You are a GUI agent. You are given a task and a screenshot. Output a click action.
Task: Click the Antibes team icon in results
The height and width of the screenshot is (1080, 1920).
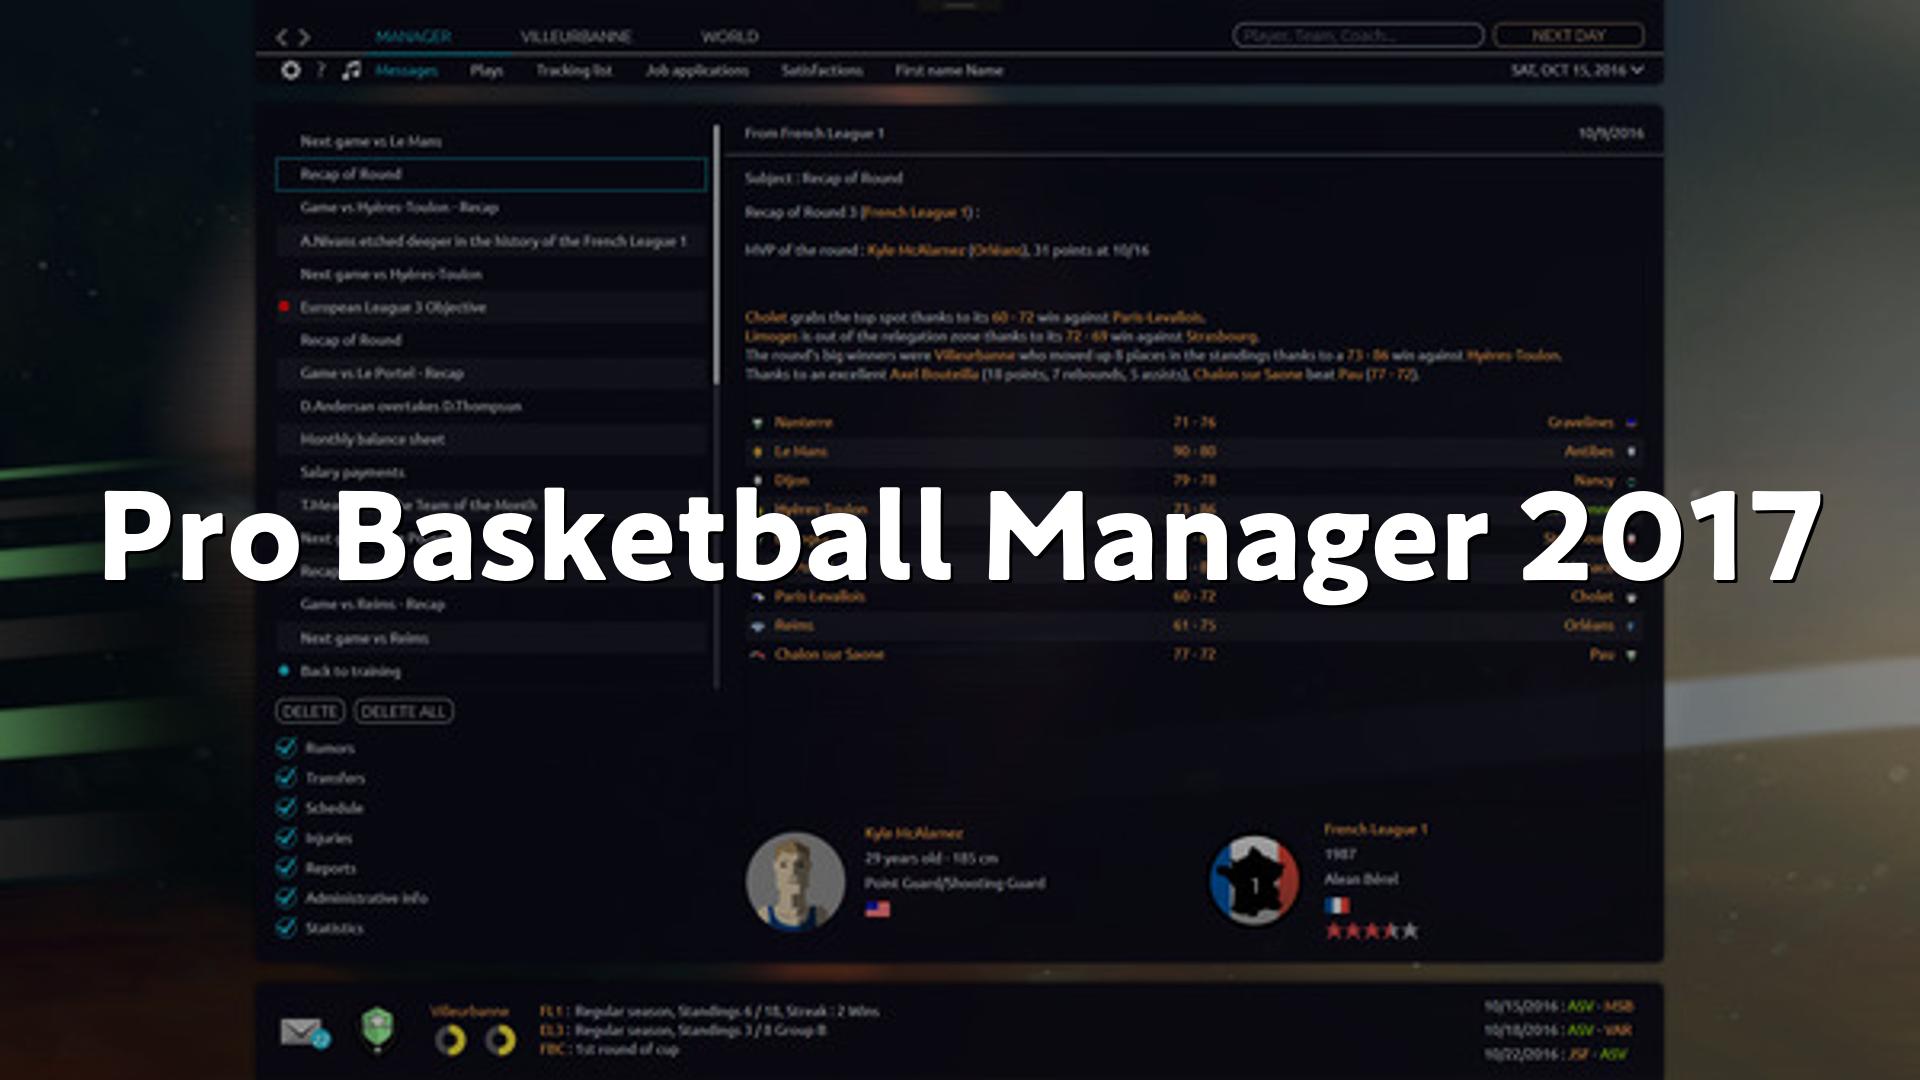click(1631, 452)
